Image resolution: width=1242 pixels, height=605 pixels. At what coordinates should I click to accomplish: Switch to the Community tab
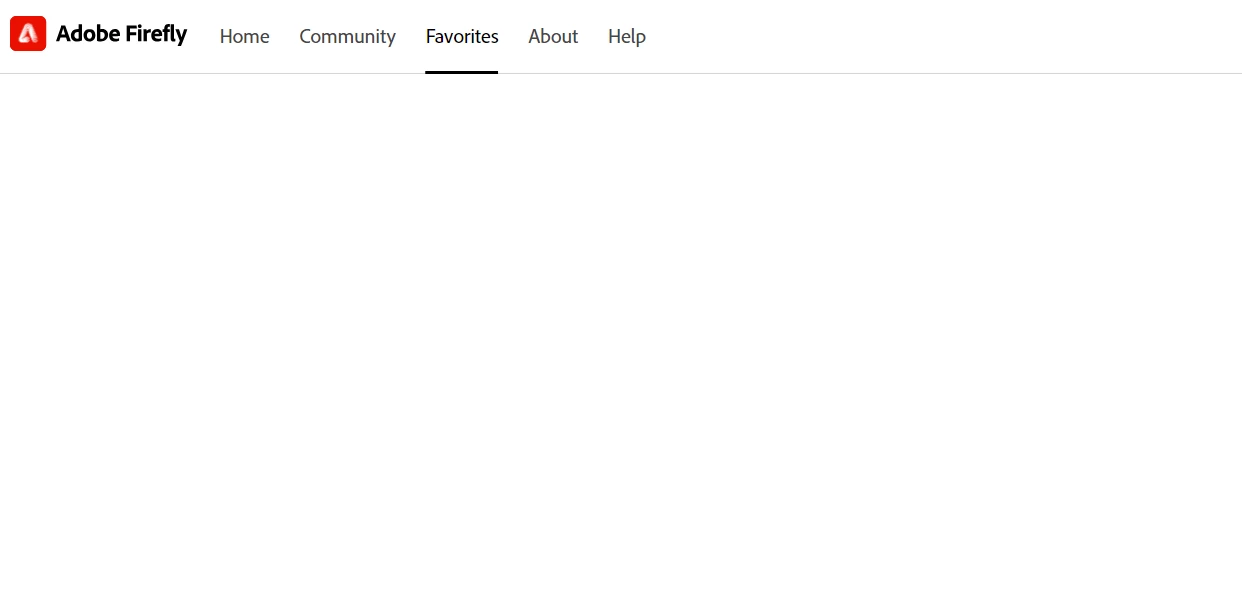click(x=347, y=36)
